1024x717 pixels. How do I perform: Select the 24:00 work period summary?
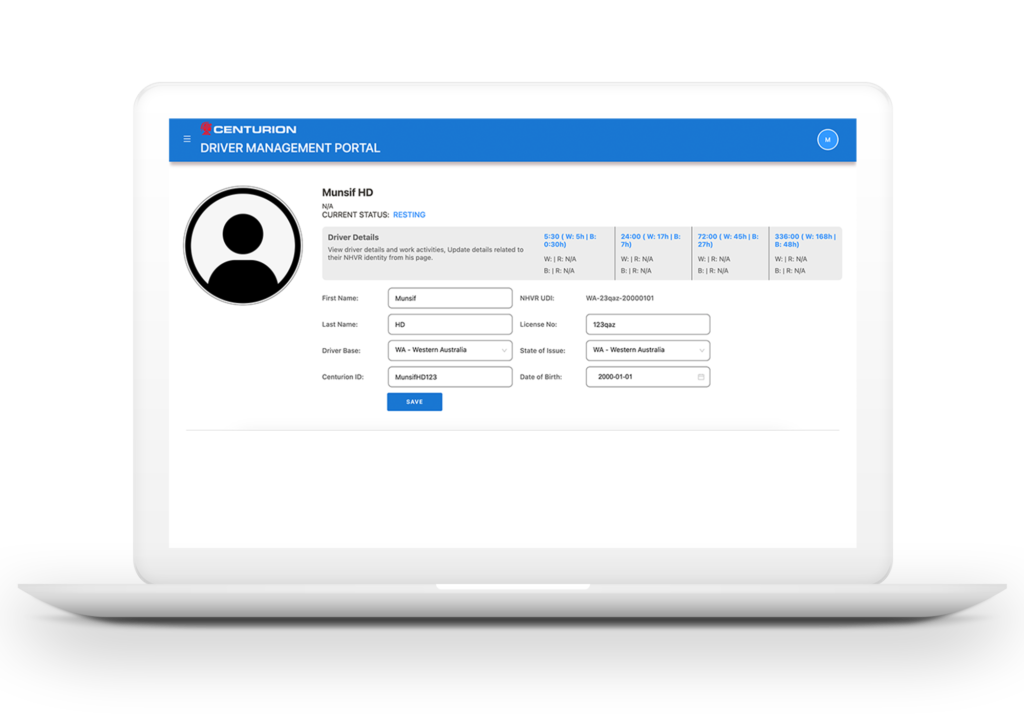[650, 241]
